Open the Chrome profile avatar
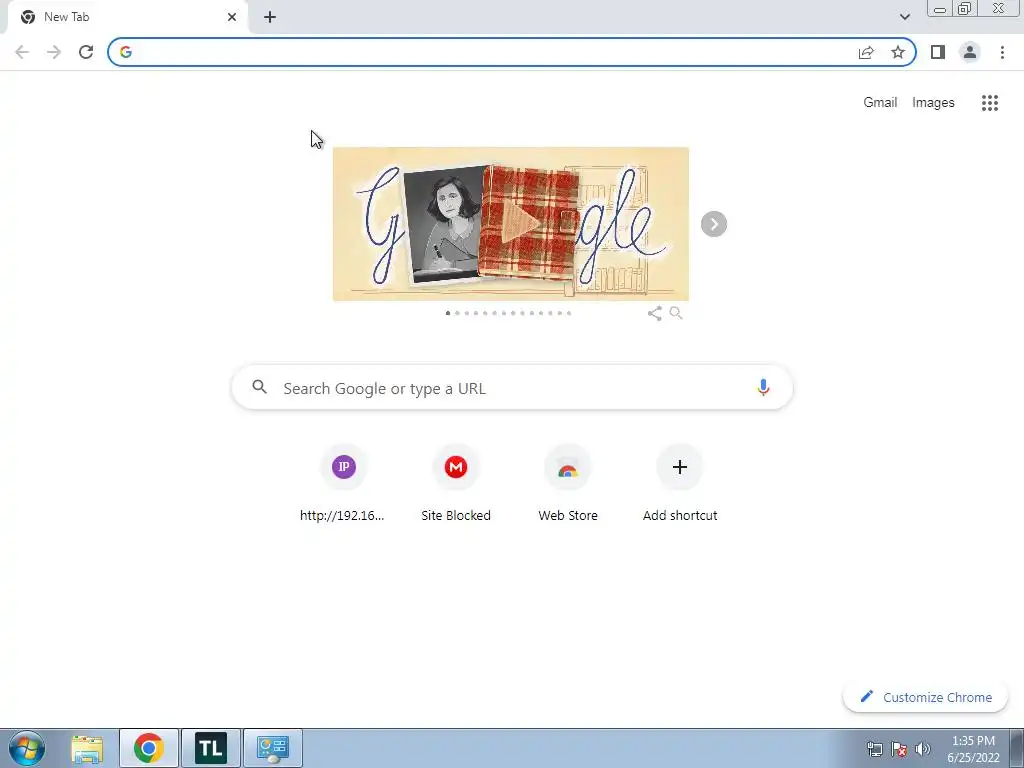1024x768 pixels. (x=970, y=52)
